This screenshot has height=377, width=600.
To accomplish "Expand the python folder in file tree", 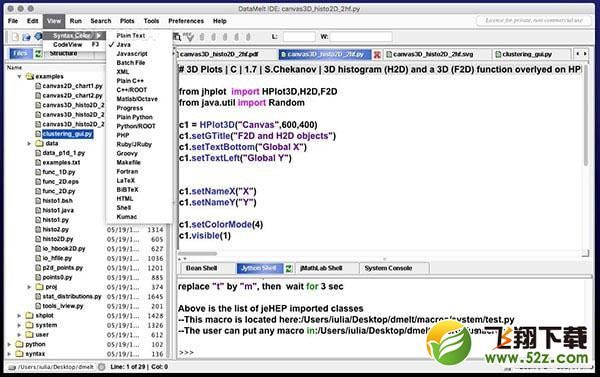I will pyautogui.click(x=9, y=344).
